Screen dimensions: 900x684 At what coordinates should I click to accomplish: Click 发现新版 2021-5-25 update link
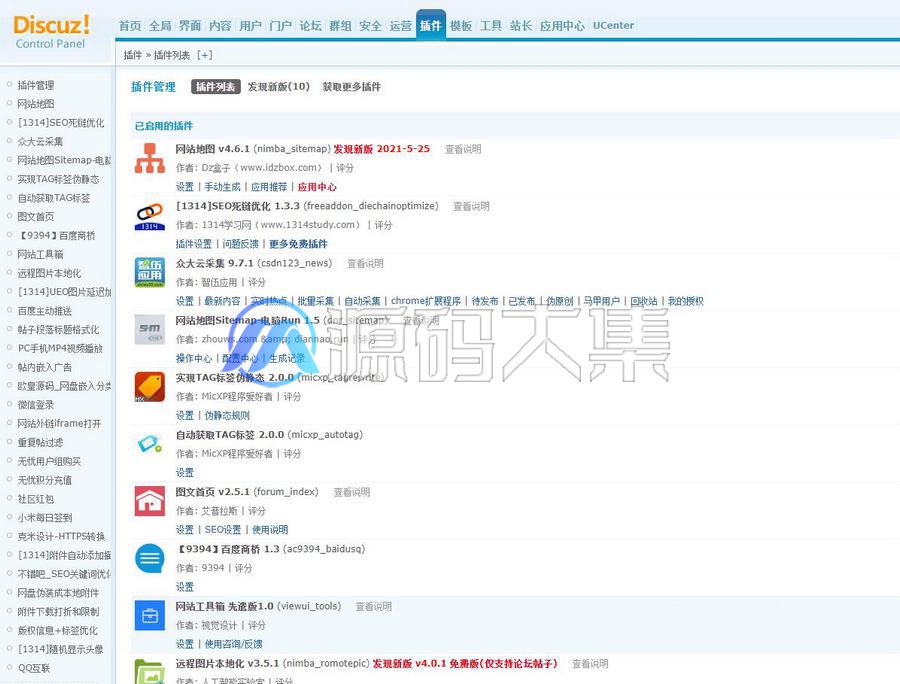tap(382, 149)
